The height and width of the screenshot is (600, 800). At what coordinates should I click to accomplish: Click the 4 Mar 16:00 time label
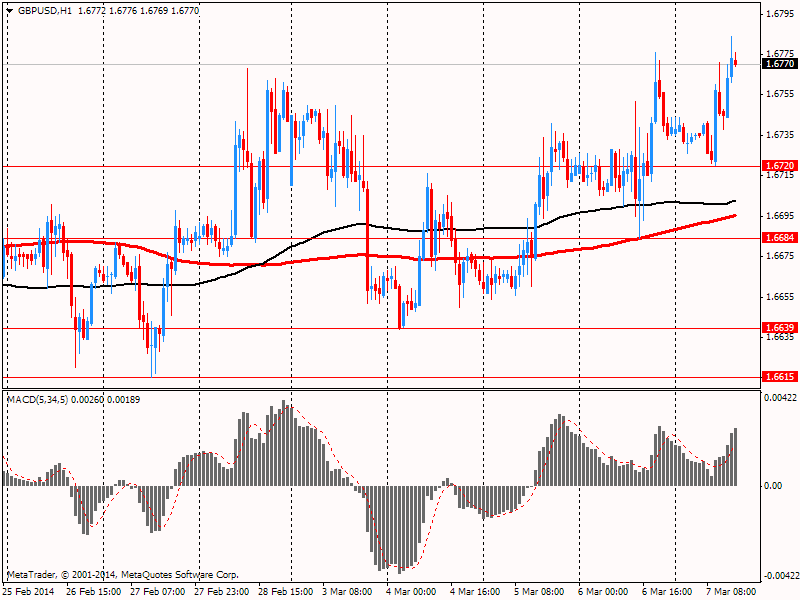click(x=476, y=591)
